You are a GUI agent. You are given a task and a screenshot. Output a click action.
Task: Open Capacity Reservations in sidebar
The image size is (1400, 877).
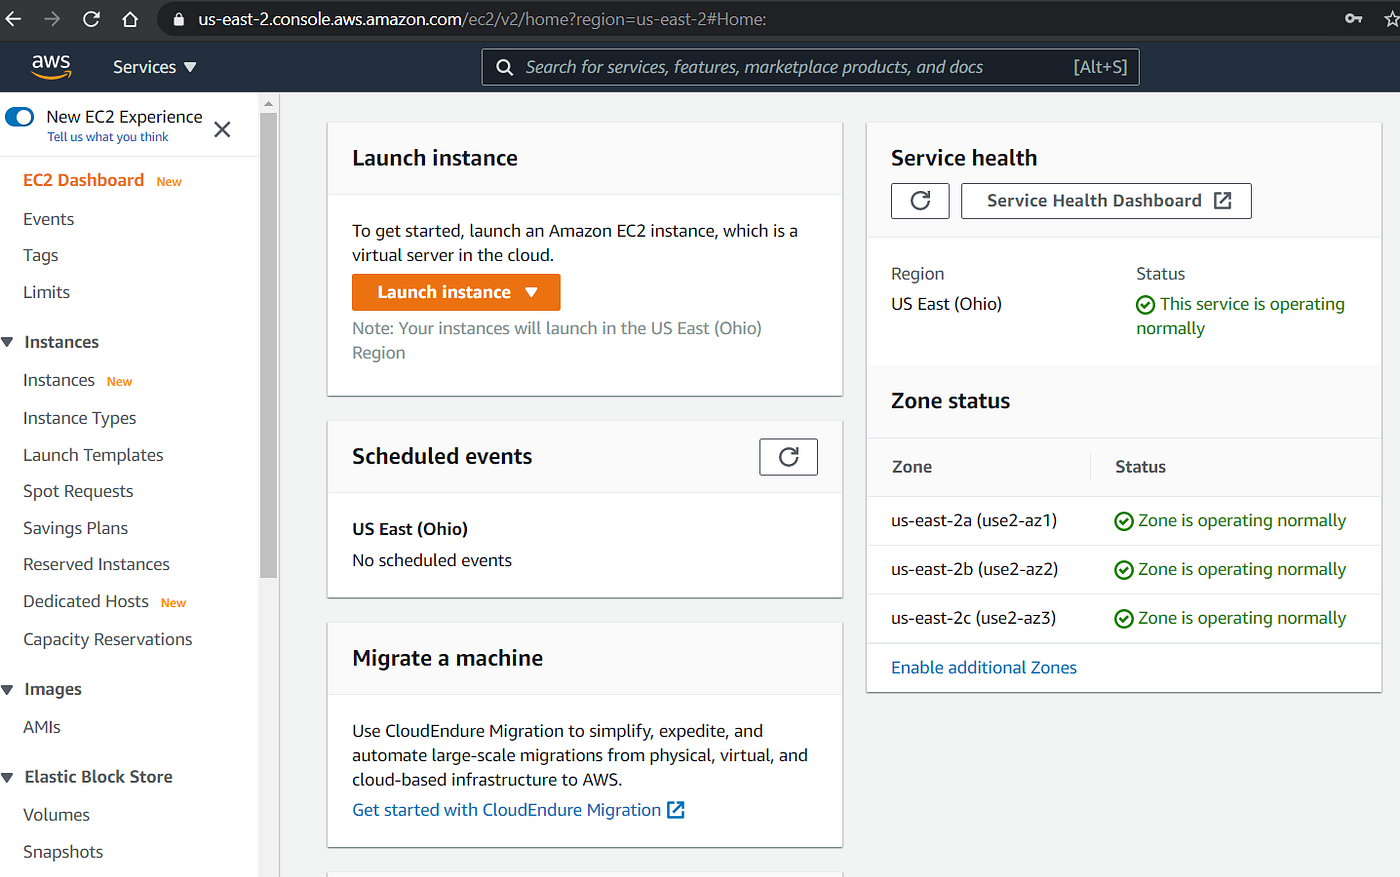[108, 639]
